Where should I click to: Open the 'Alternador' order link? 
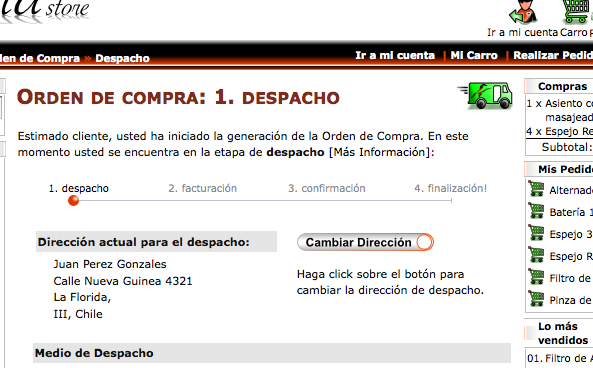click(x=571, y=190)
